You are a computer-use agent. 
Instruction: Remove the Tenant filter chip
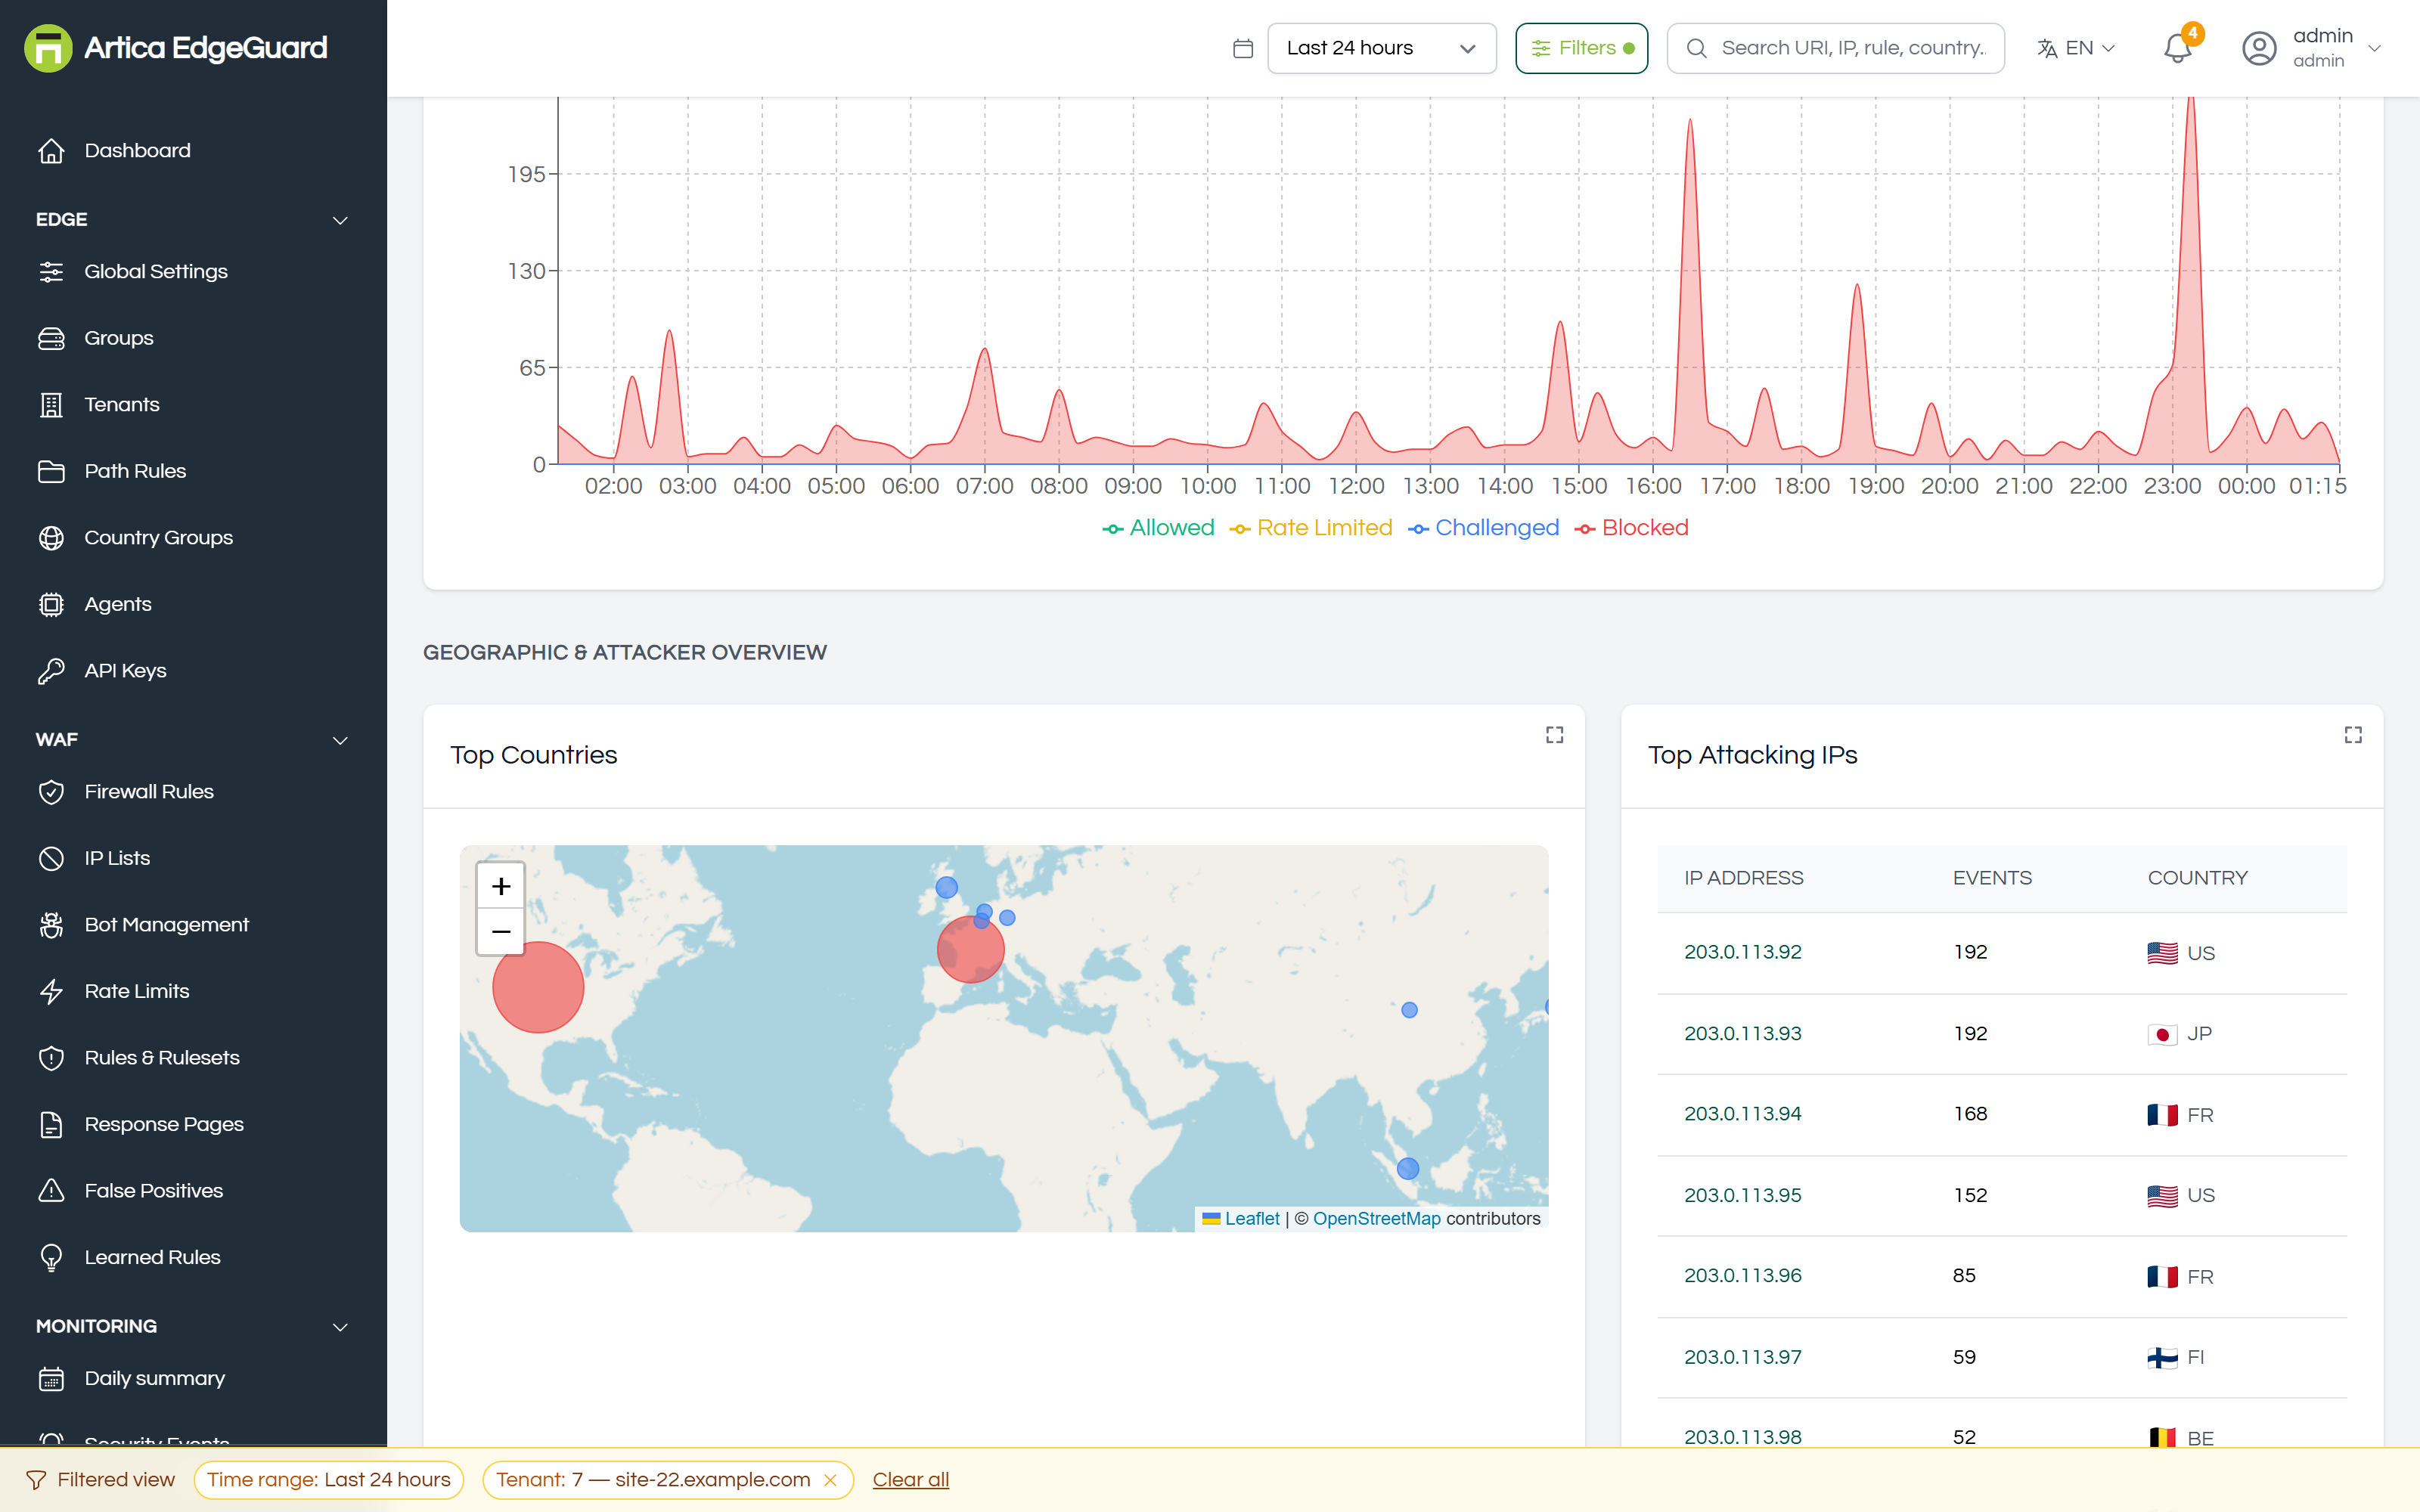(x=830, y=1480)
